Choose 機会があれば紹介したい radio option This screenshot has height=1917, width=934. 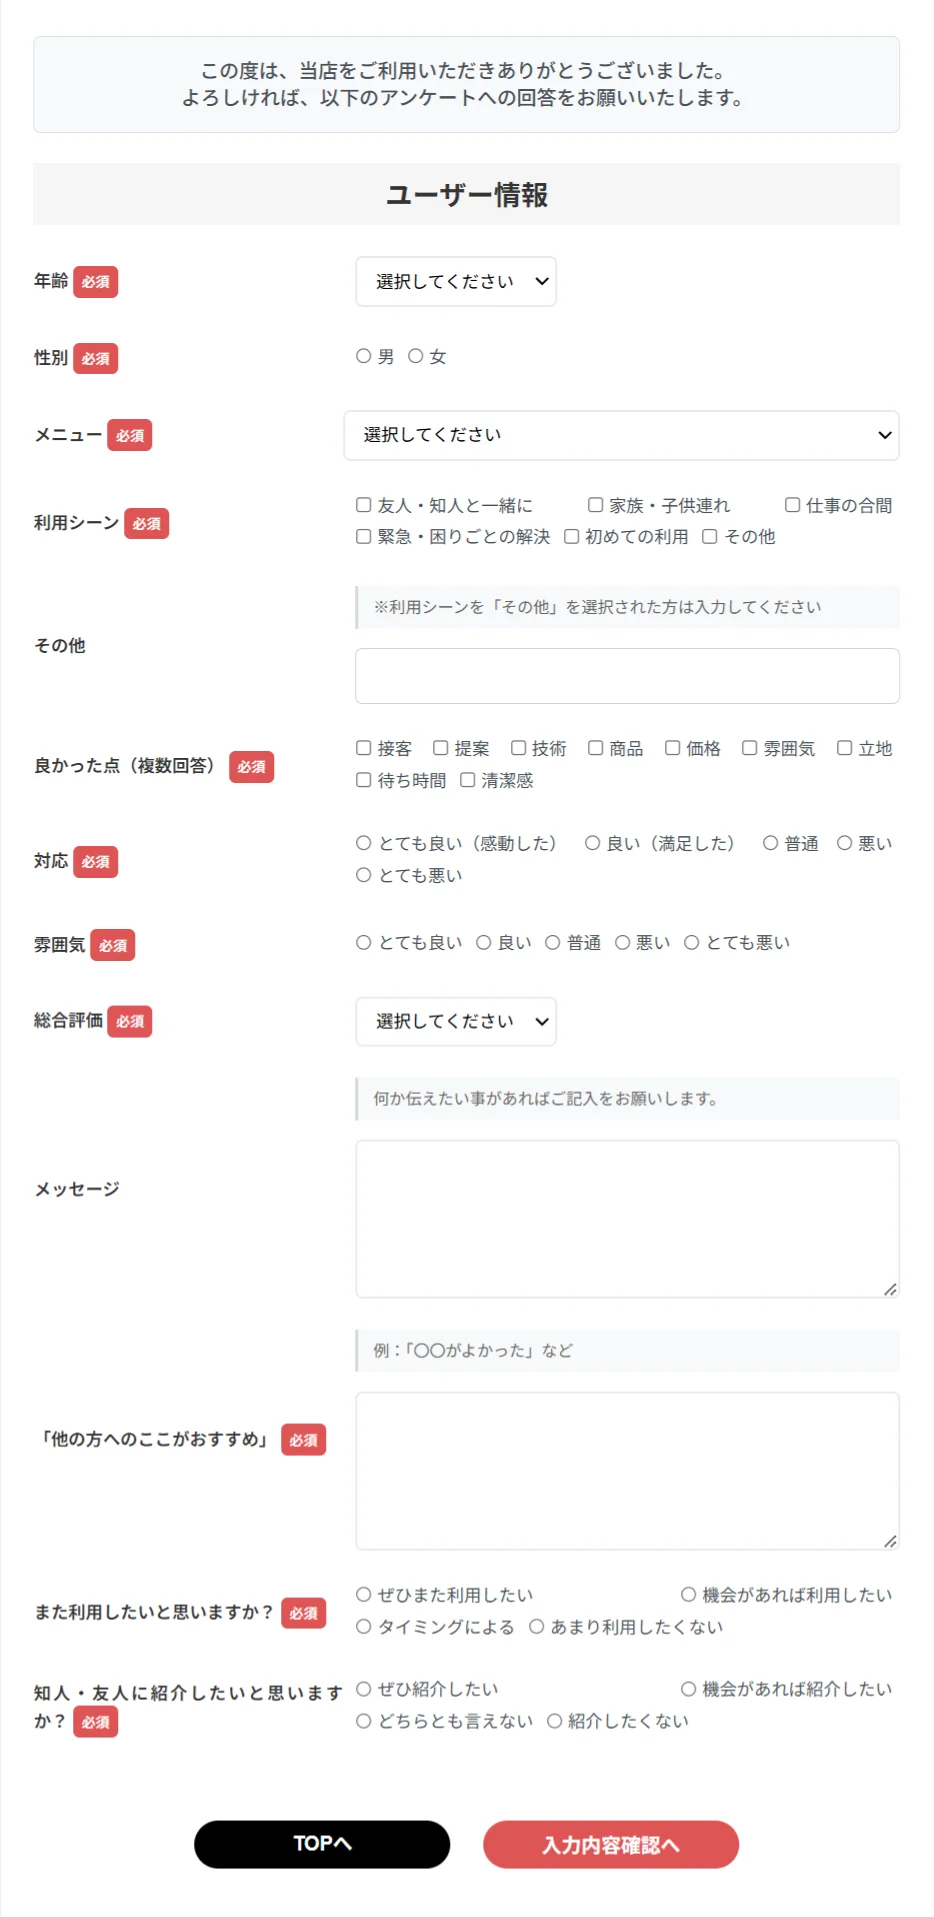pyautogui.click(x=689, y=1689)
